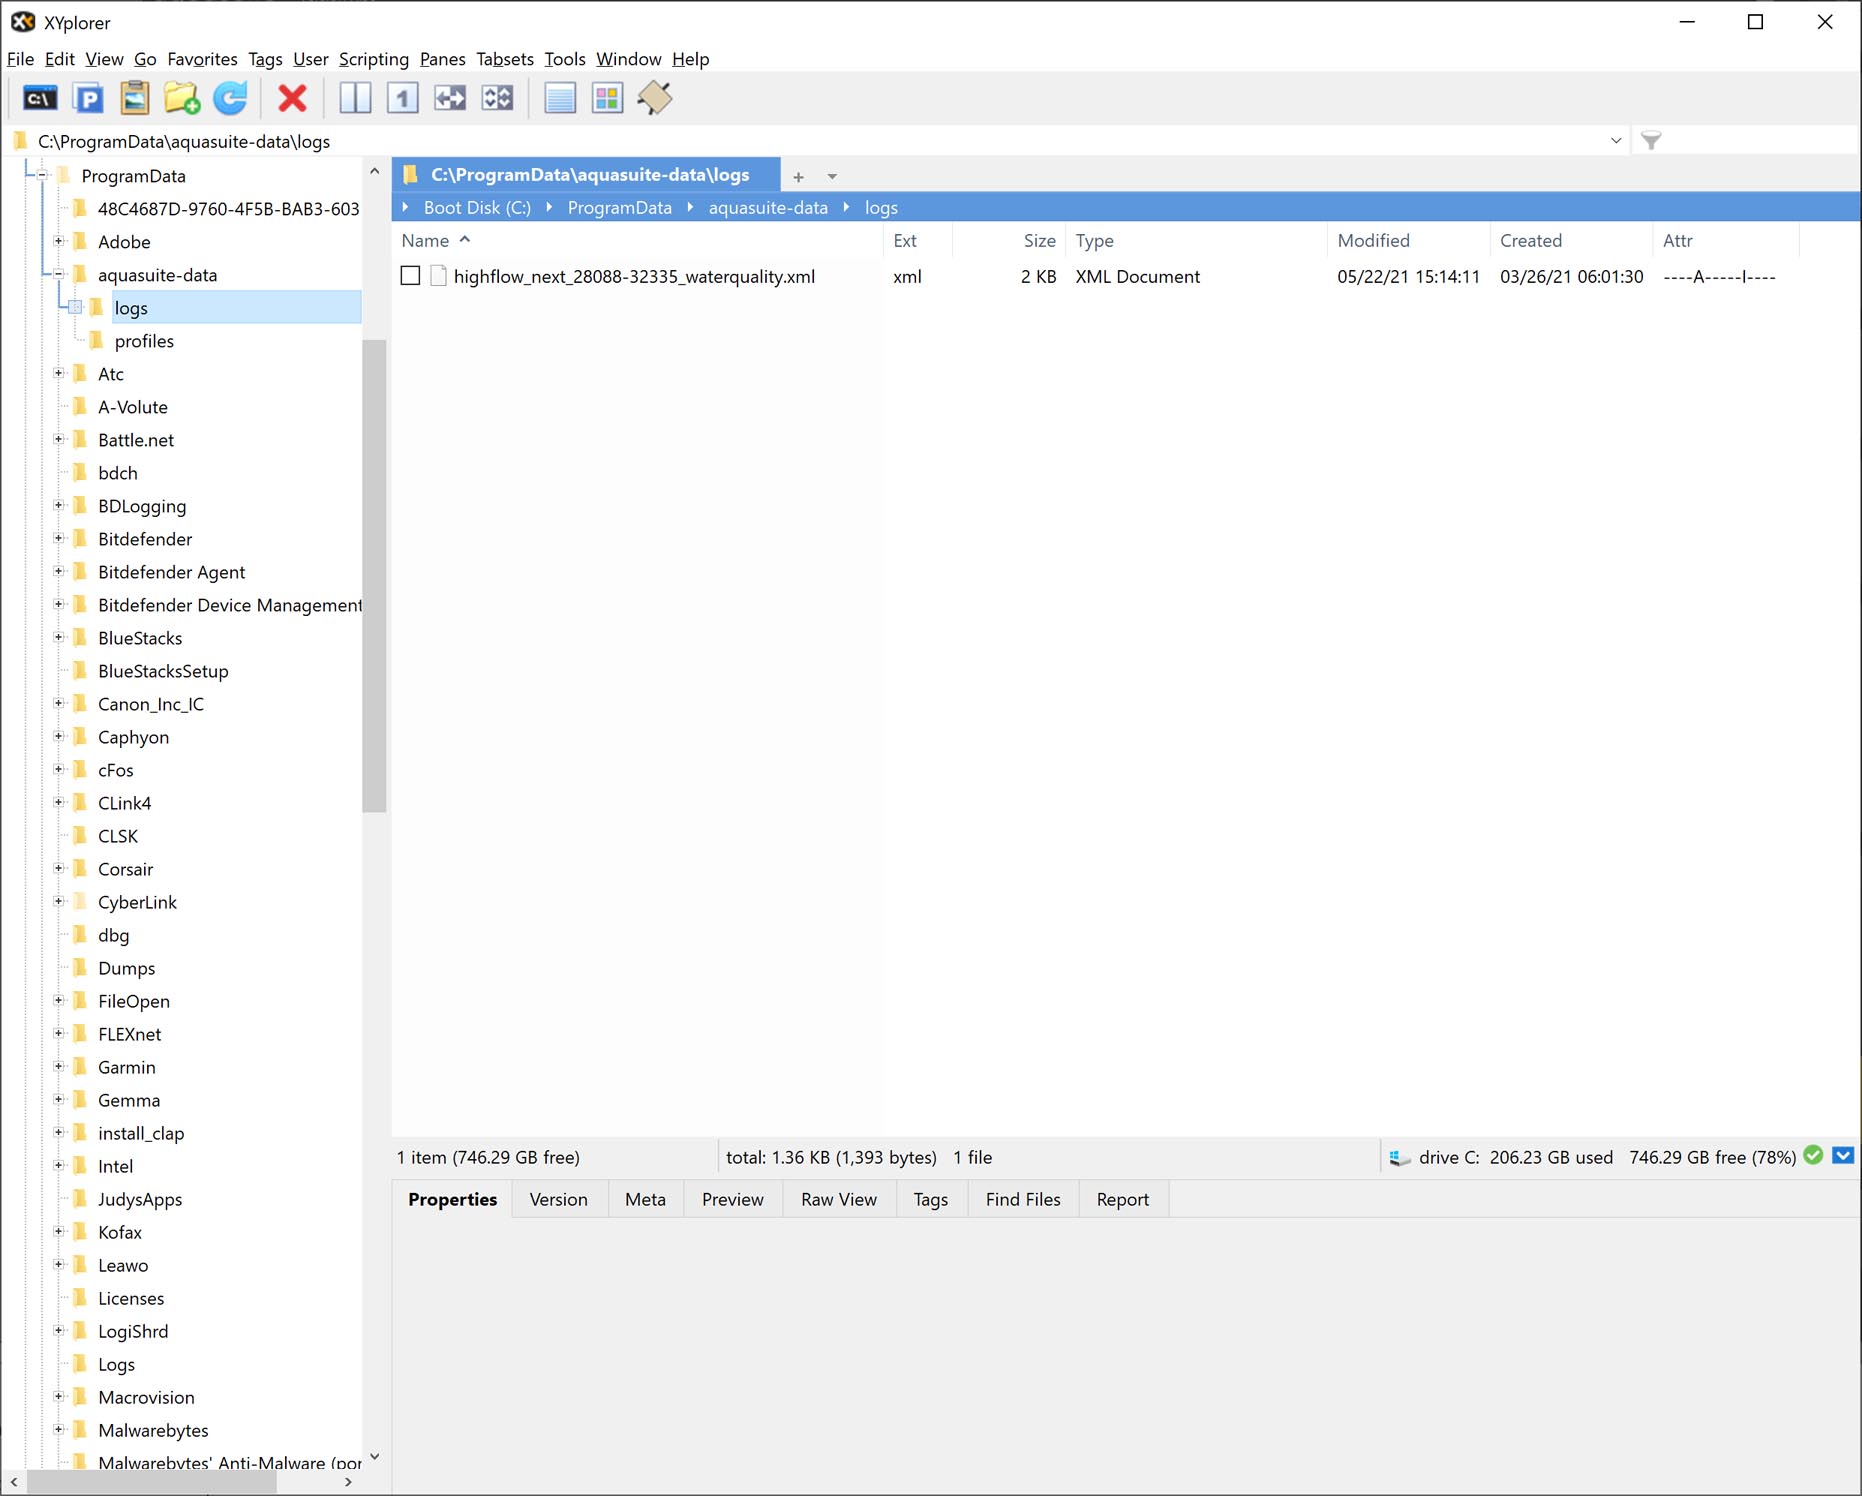Select the Malwarebytes folder in the tree
Viewport: 1862px width, 1496px height.
(153, 1430)
